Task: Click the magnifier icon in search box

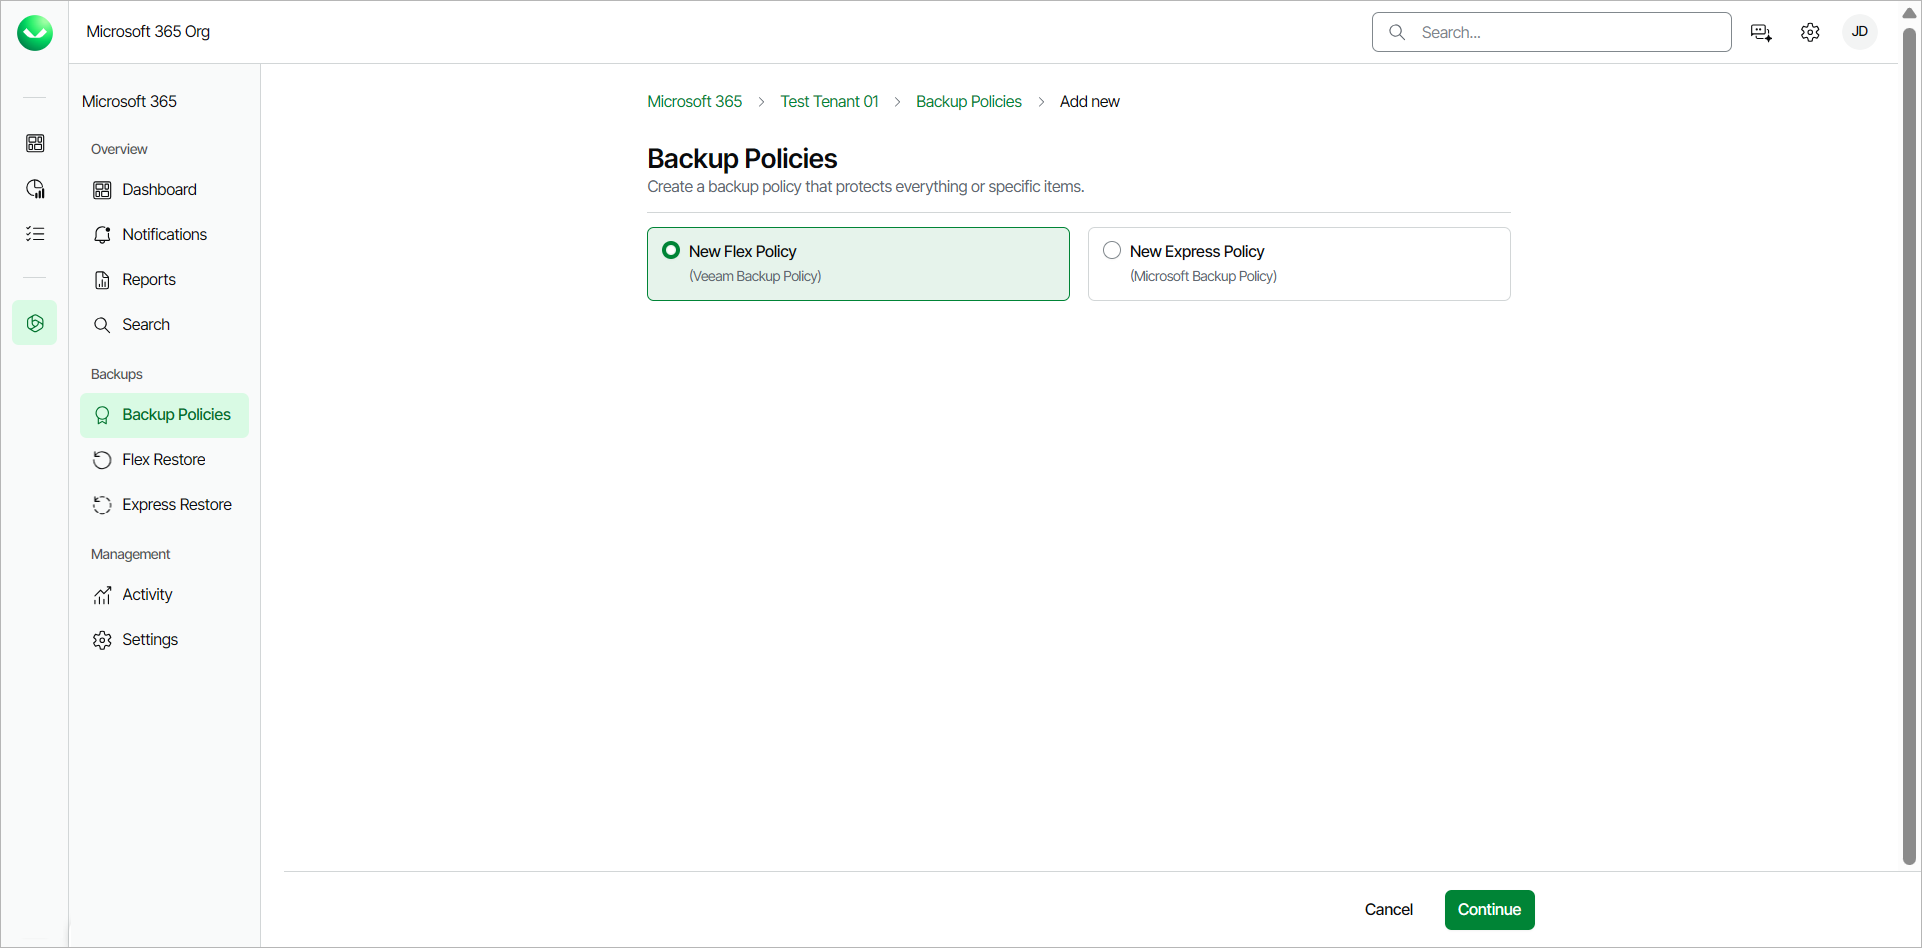Action: click(x=1397, y=32)
